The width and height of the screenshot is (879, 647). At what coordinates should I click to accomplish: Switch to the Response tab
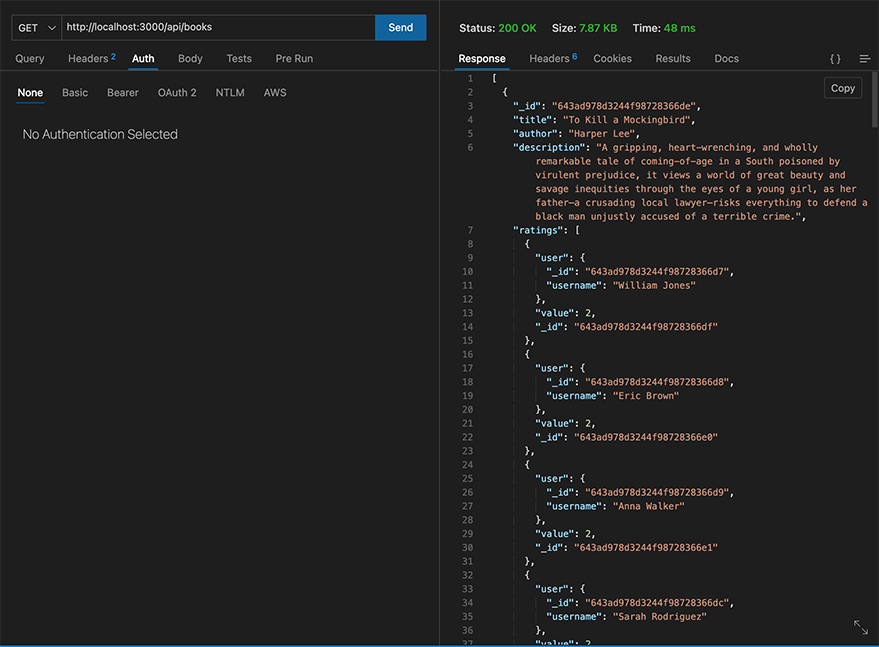point(482,58)
